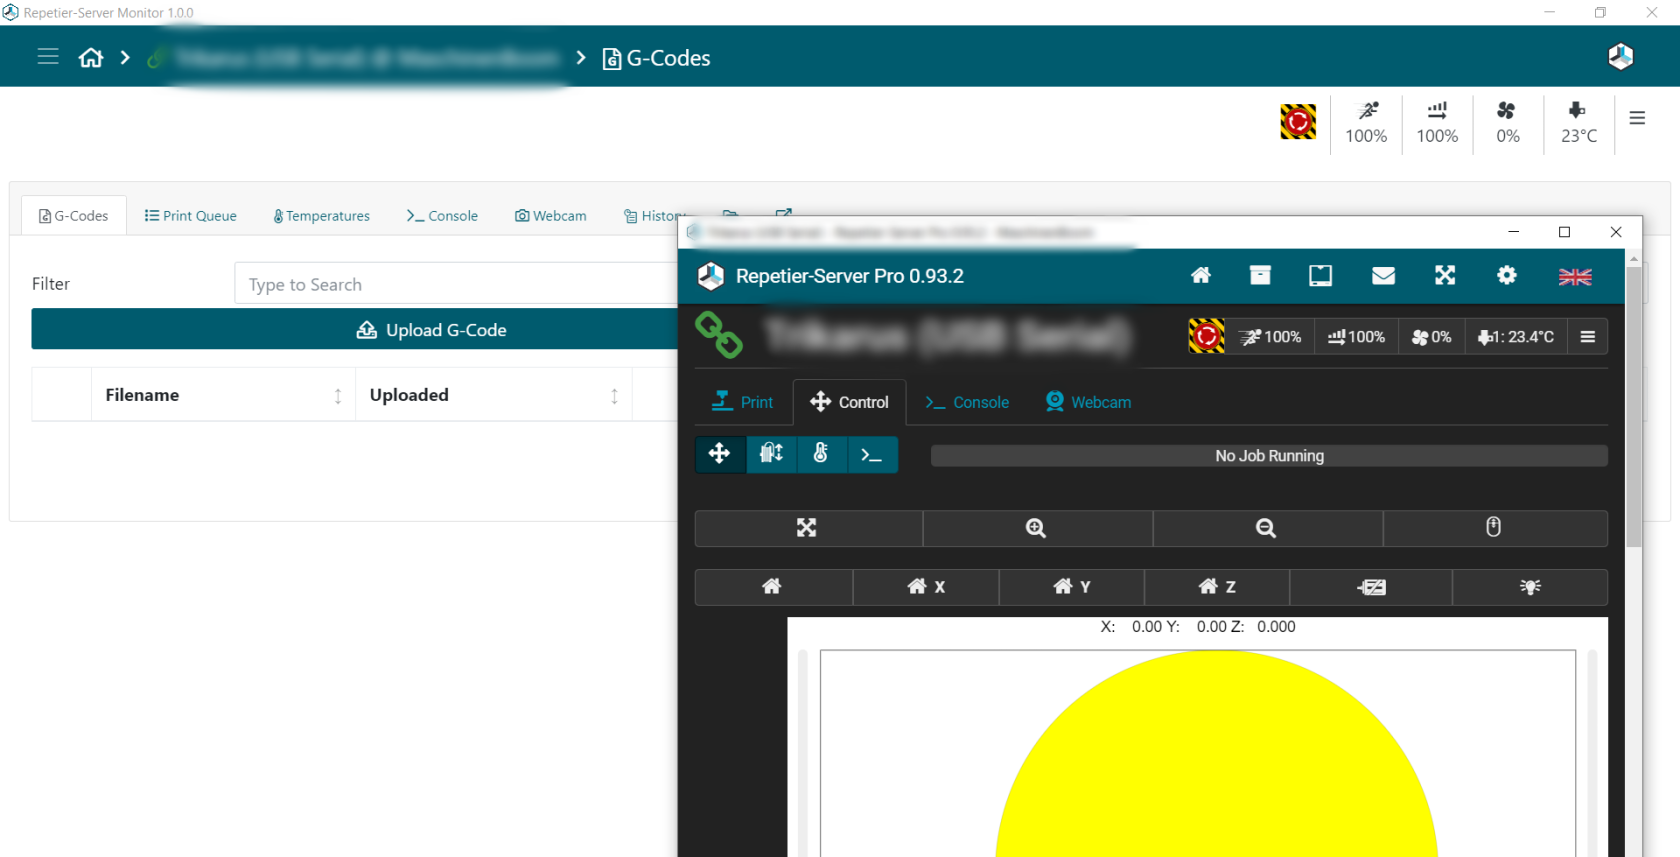
Task: Open speed 100% control in Server Pro
Action: [x=1271, y=337]
